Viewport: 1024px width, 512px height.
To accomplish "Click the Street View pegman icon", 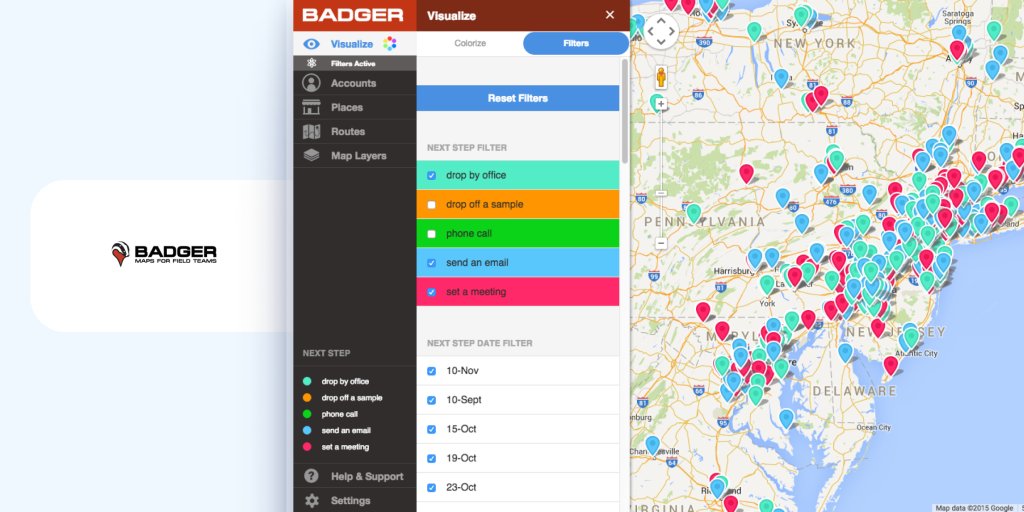I will tap(661, 77).
